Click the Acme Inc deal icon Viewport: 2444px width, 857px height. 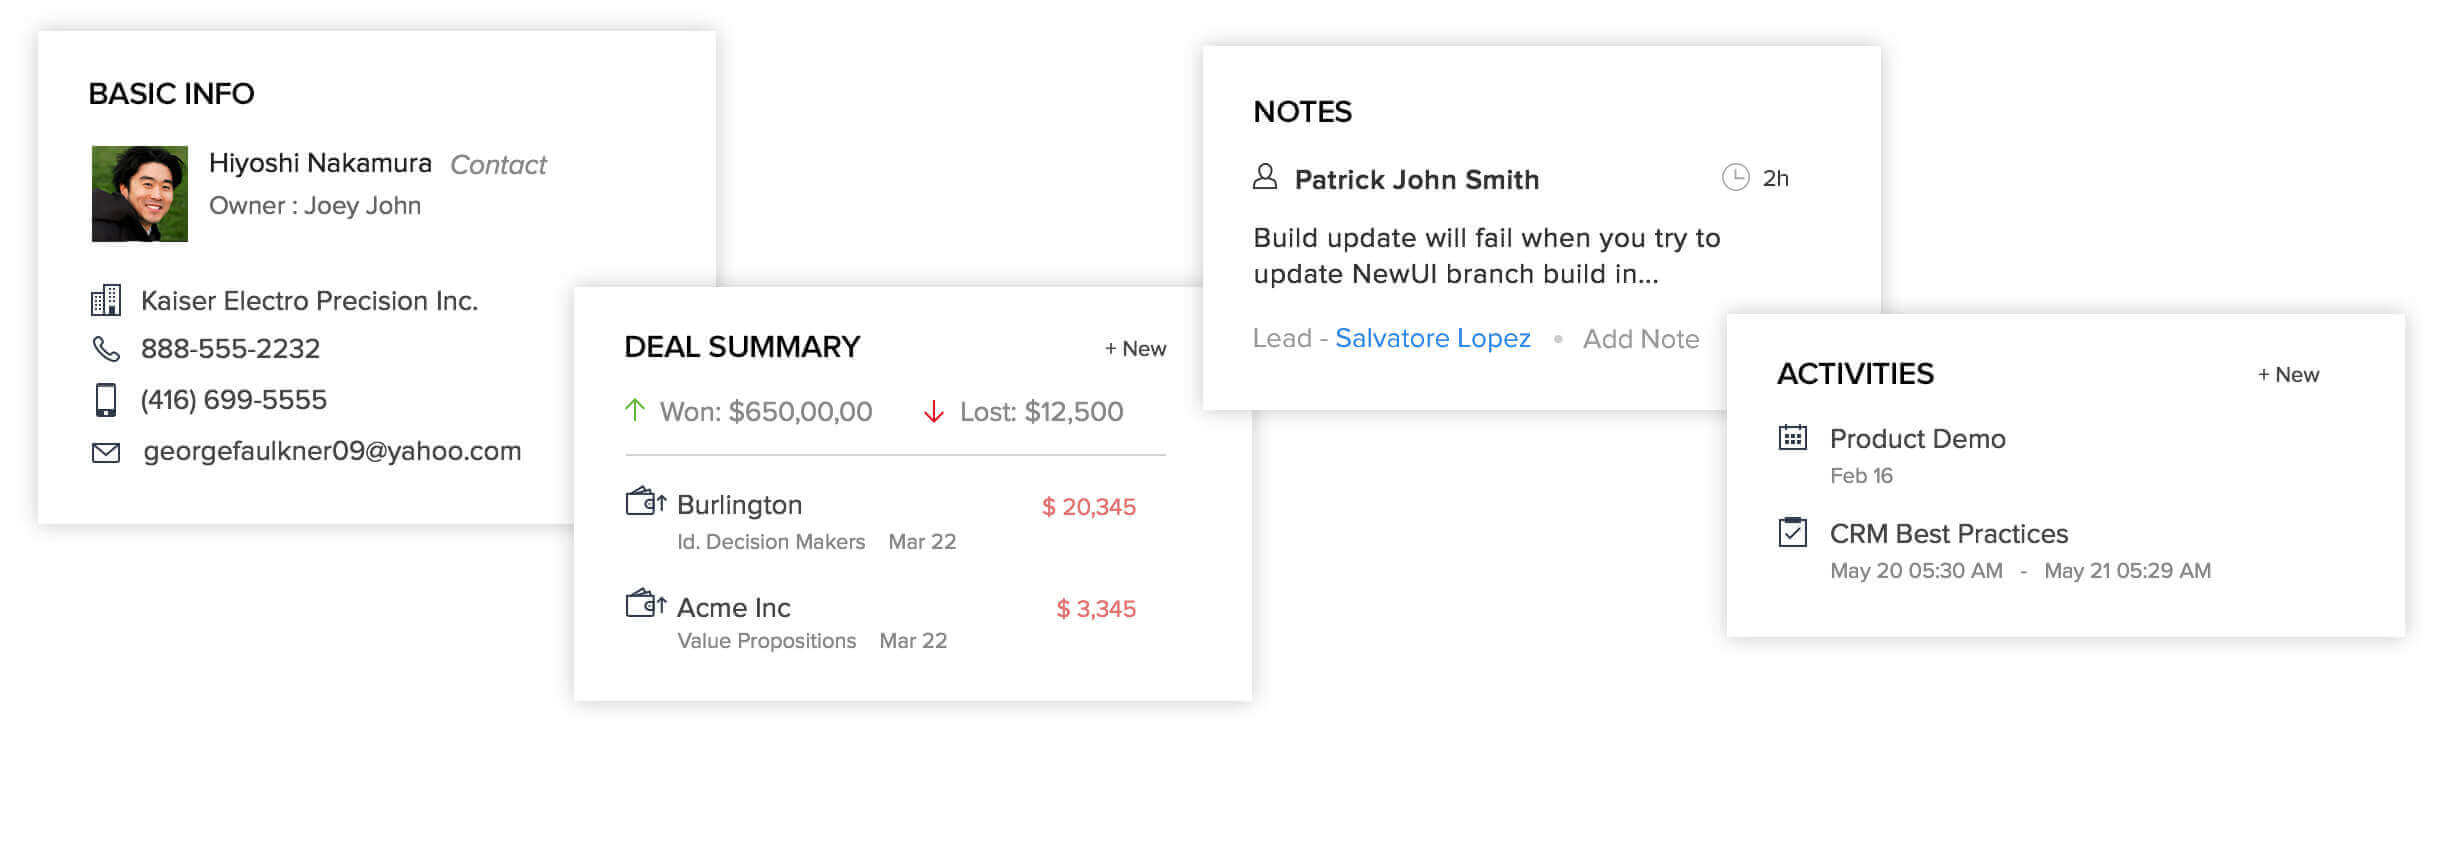[645, 604]
